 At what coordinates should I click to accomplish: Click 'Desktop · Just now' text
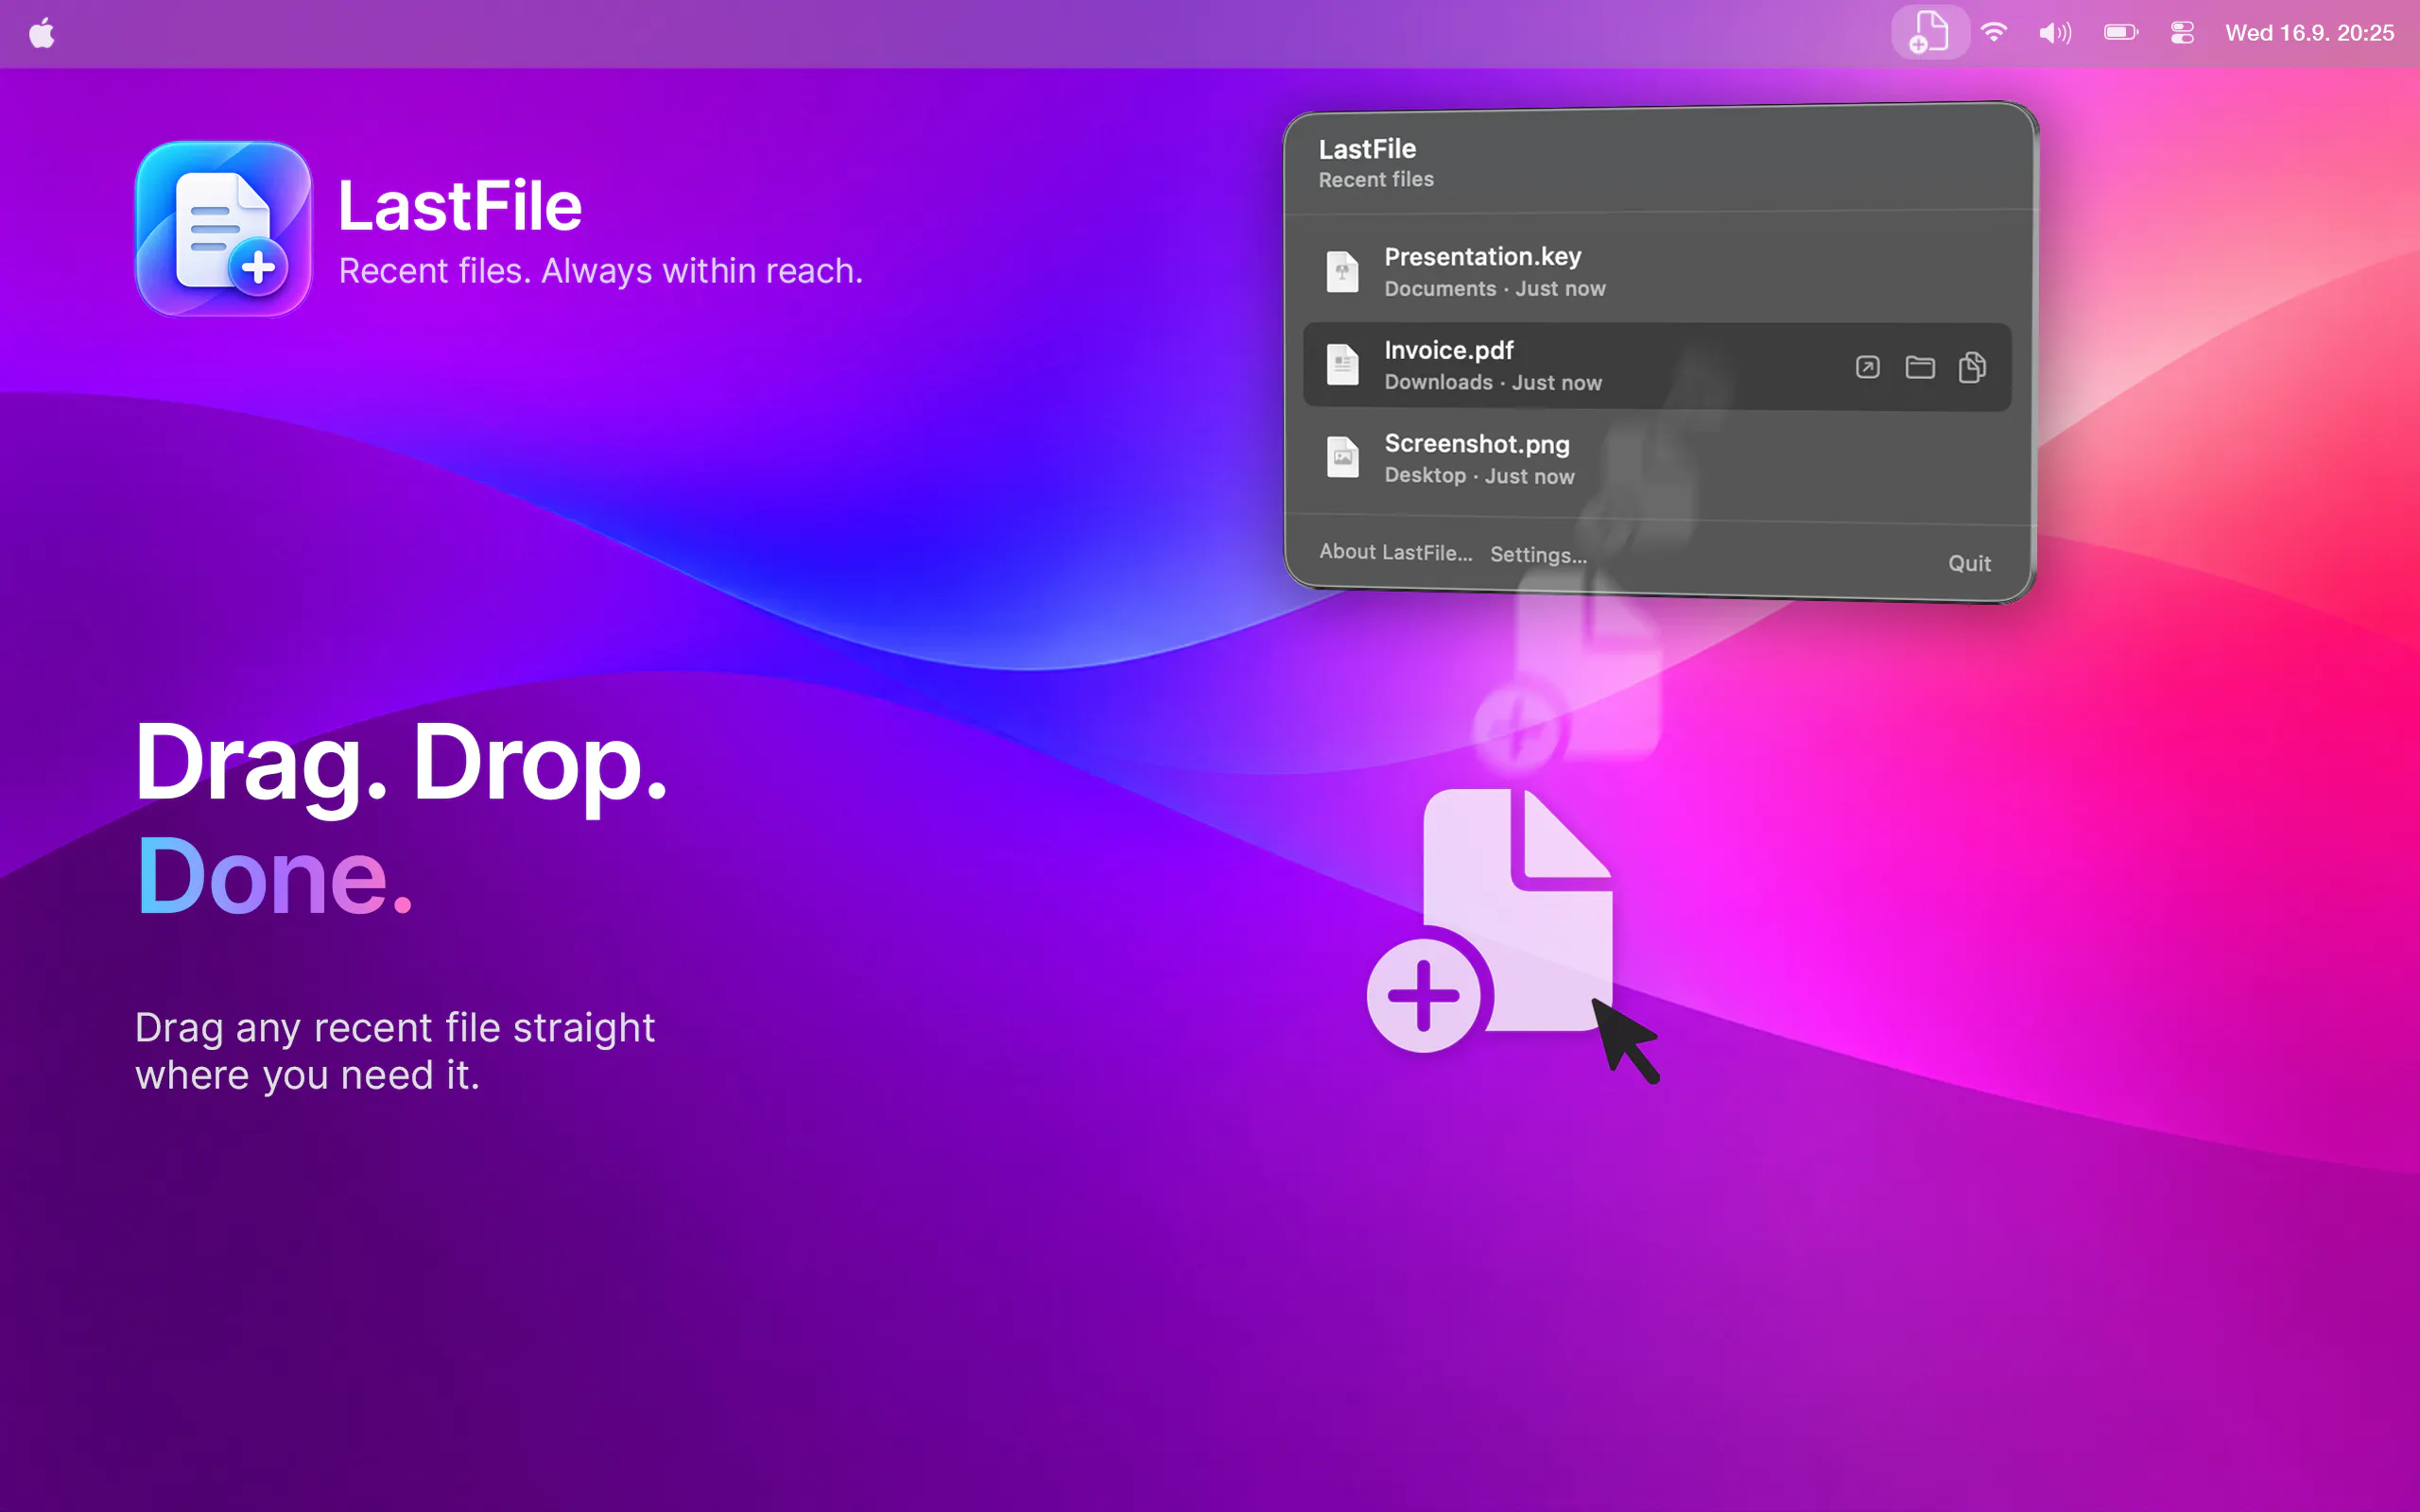coord(1479,476)
